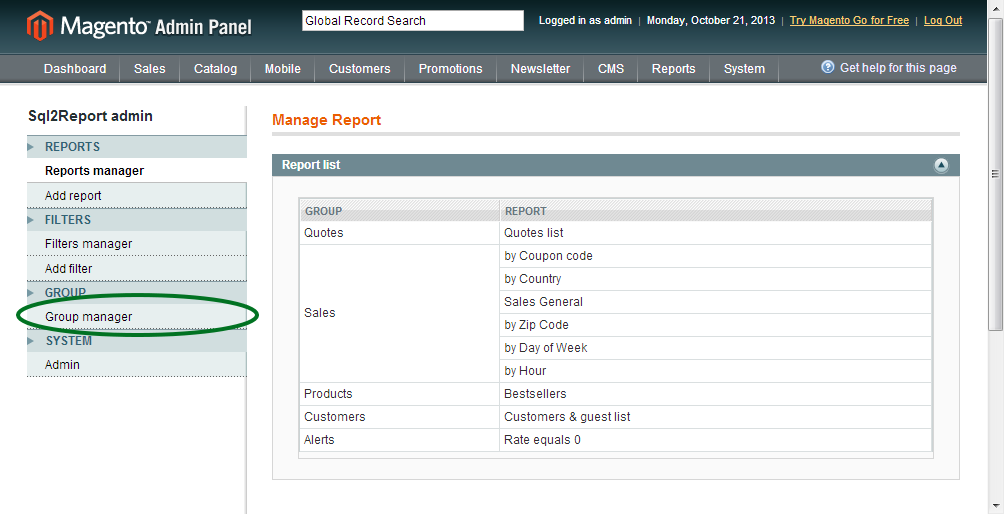Open the Mobile menu

282,68
